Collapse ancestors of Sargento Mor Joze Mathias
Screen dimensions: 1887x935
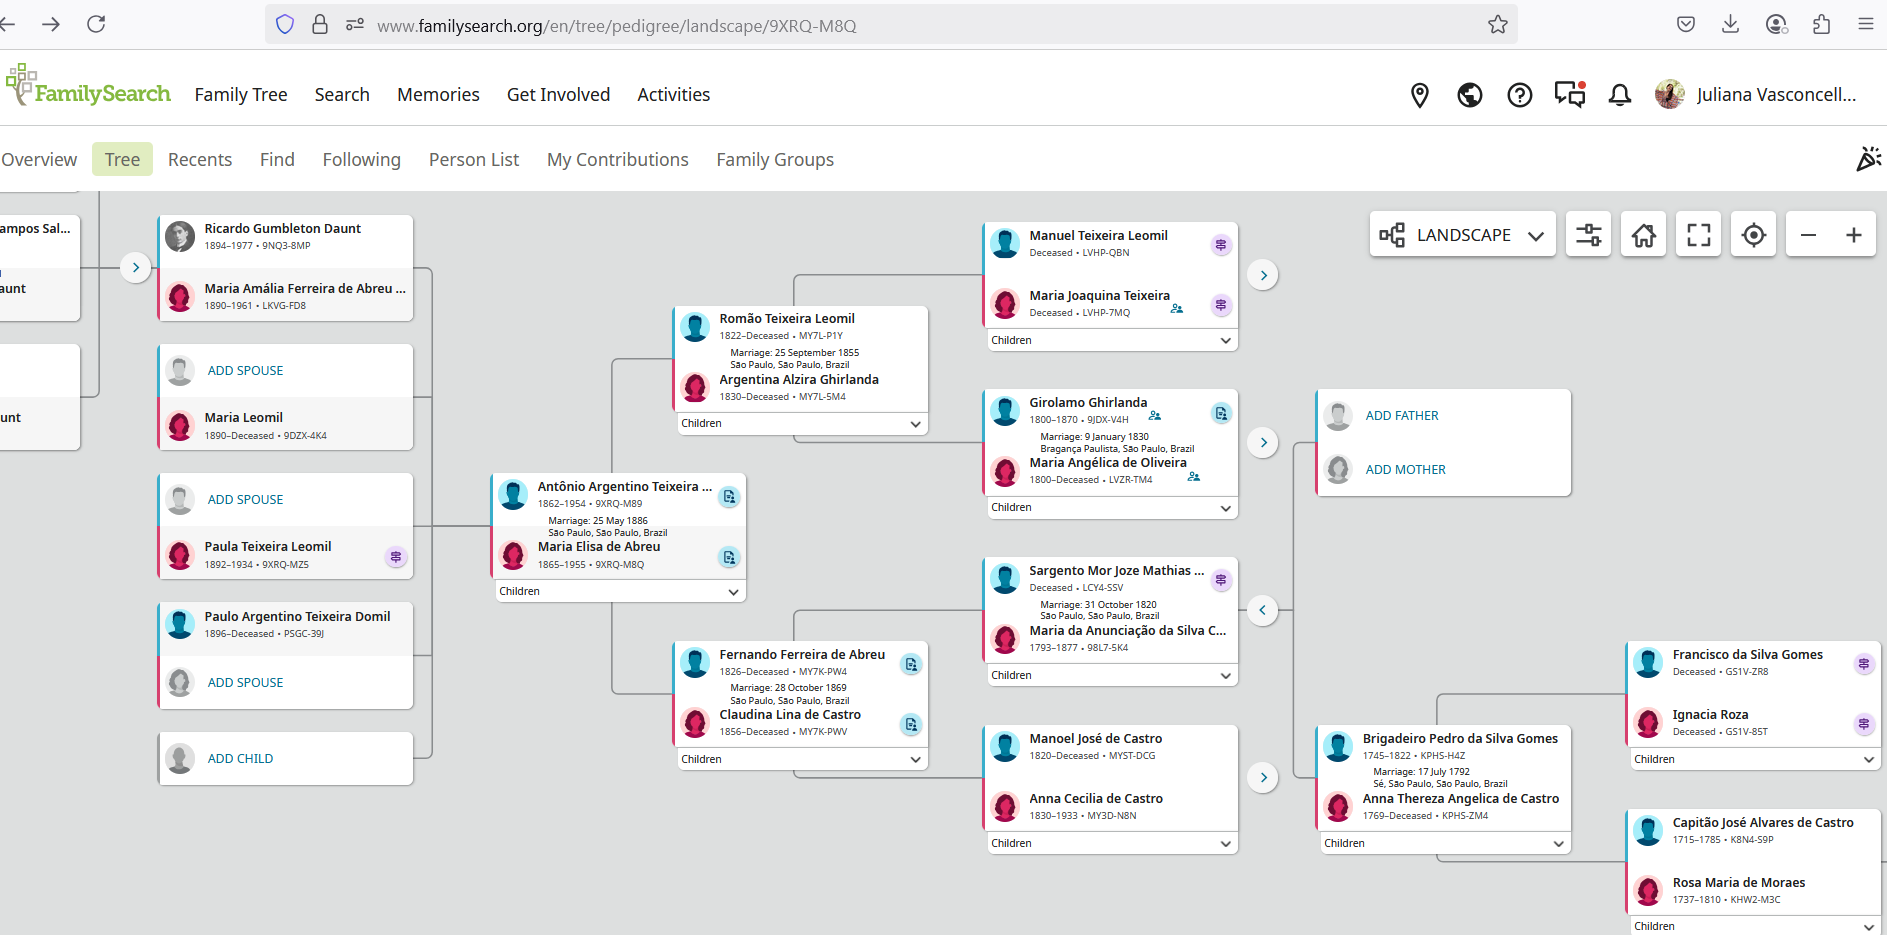click(1263, 610)
